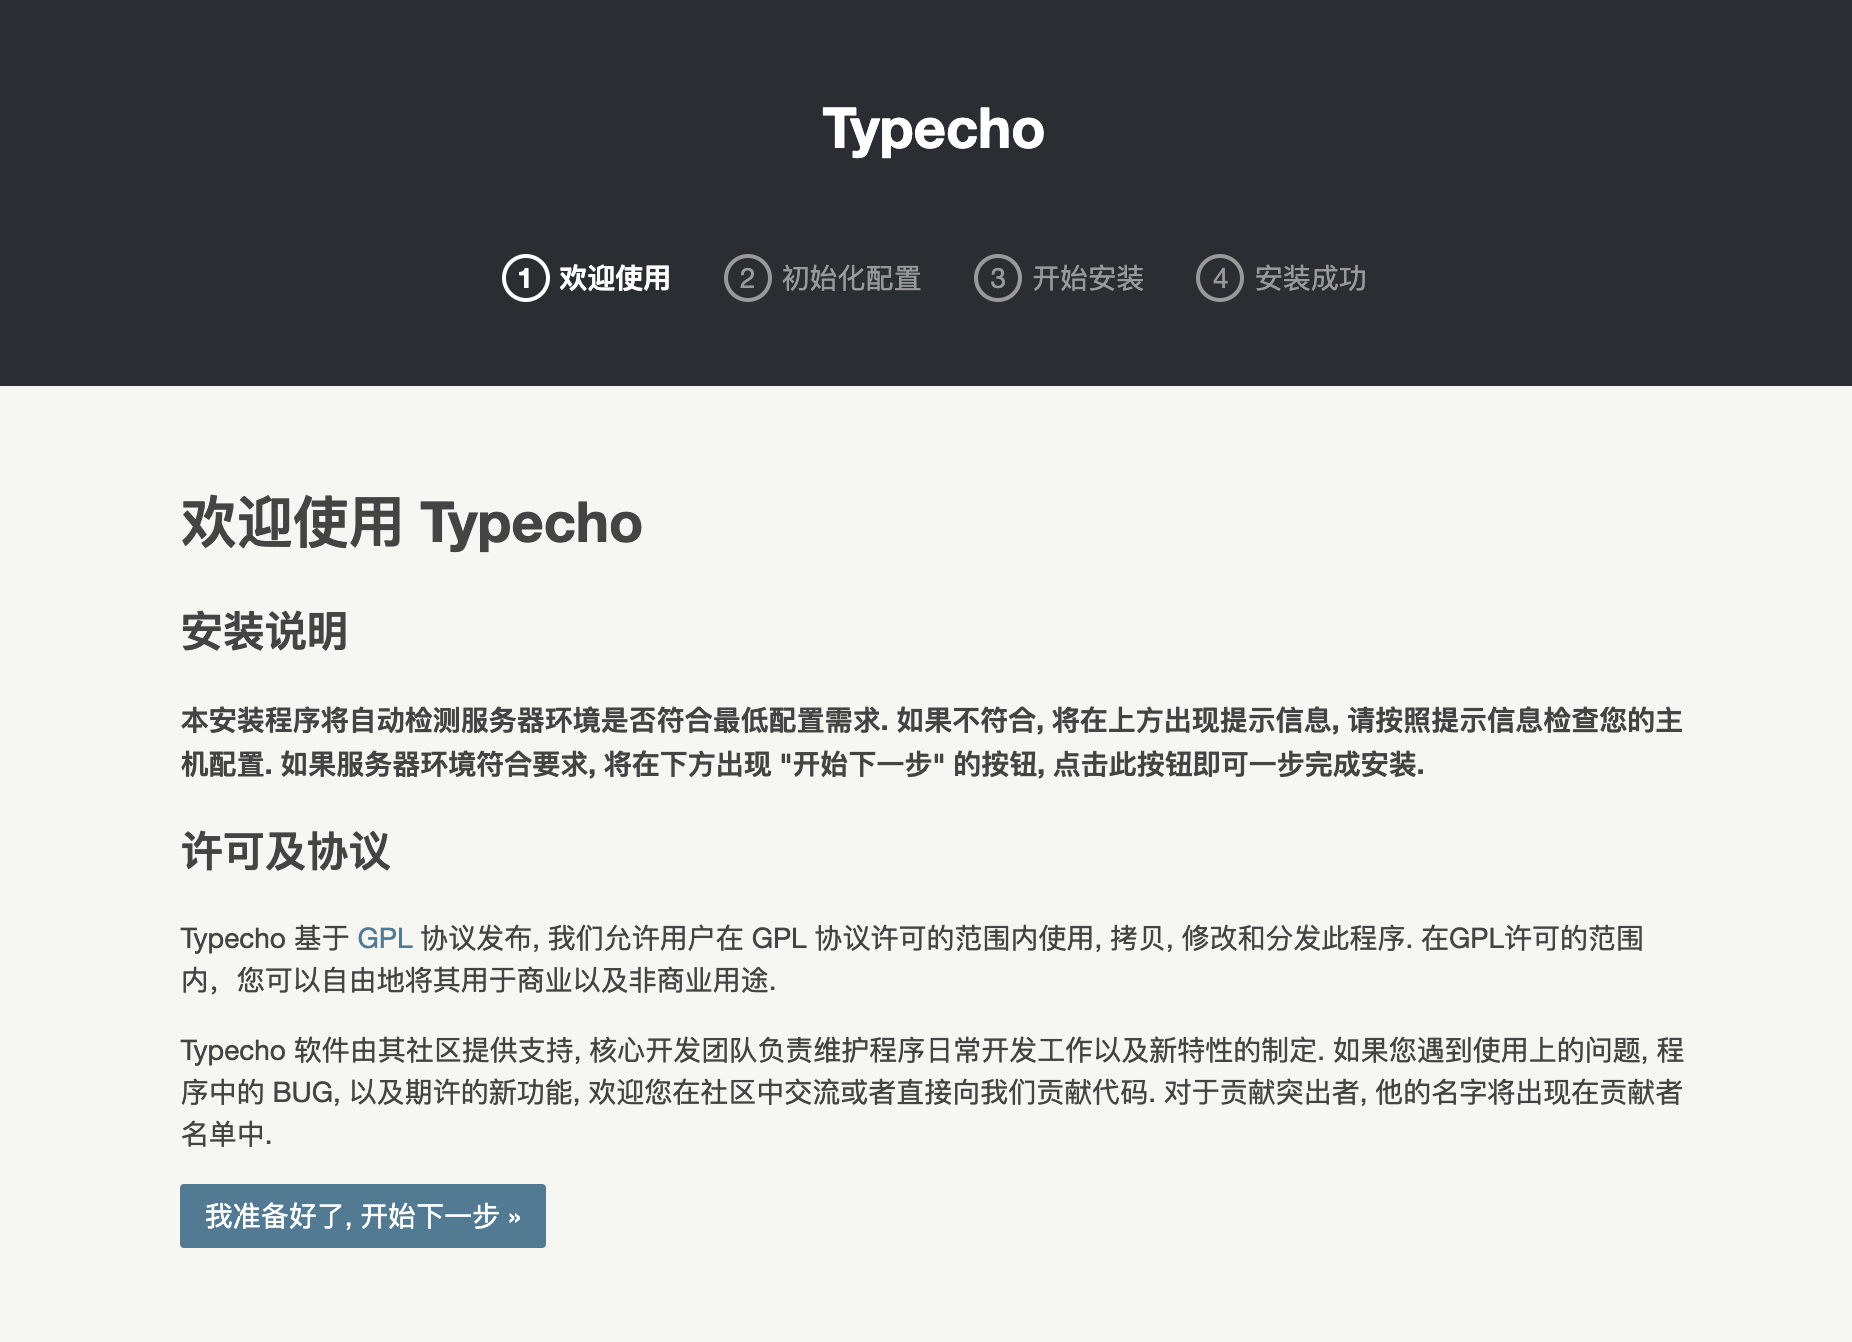
Task: Click the Typecho title in header
Action: pos(933,131)
